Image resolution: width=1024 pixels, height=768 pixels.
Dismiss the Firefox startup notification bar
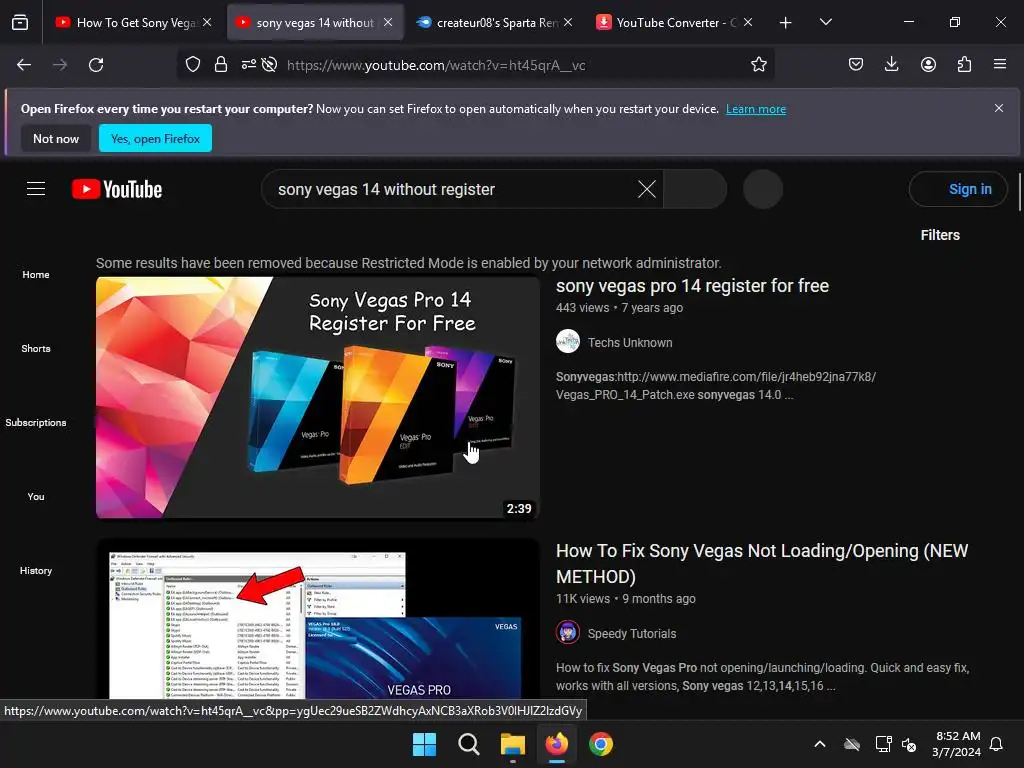coord(999,108)
